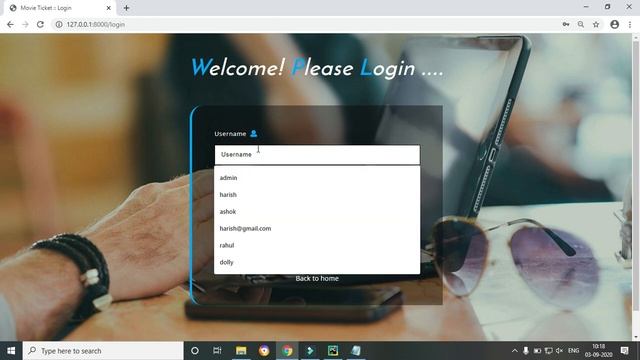Choose 'dolly' from the suggestions

point(317,262)
